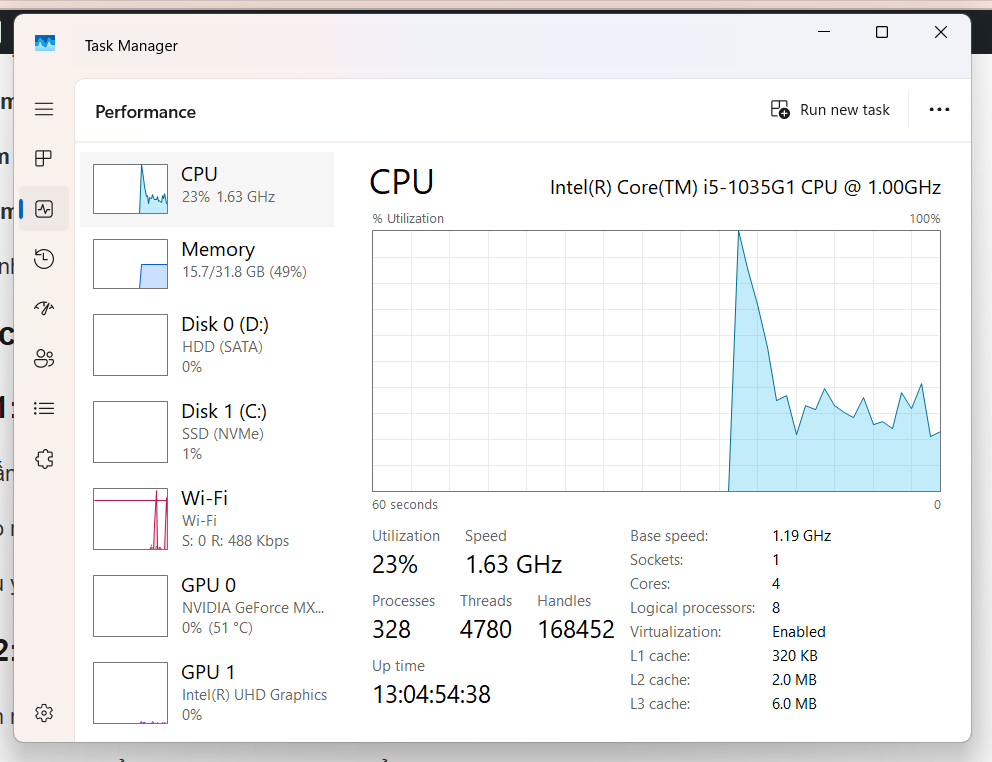Open the Users page icon

[44, 359]
